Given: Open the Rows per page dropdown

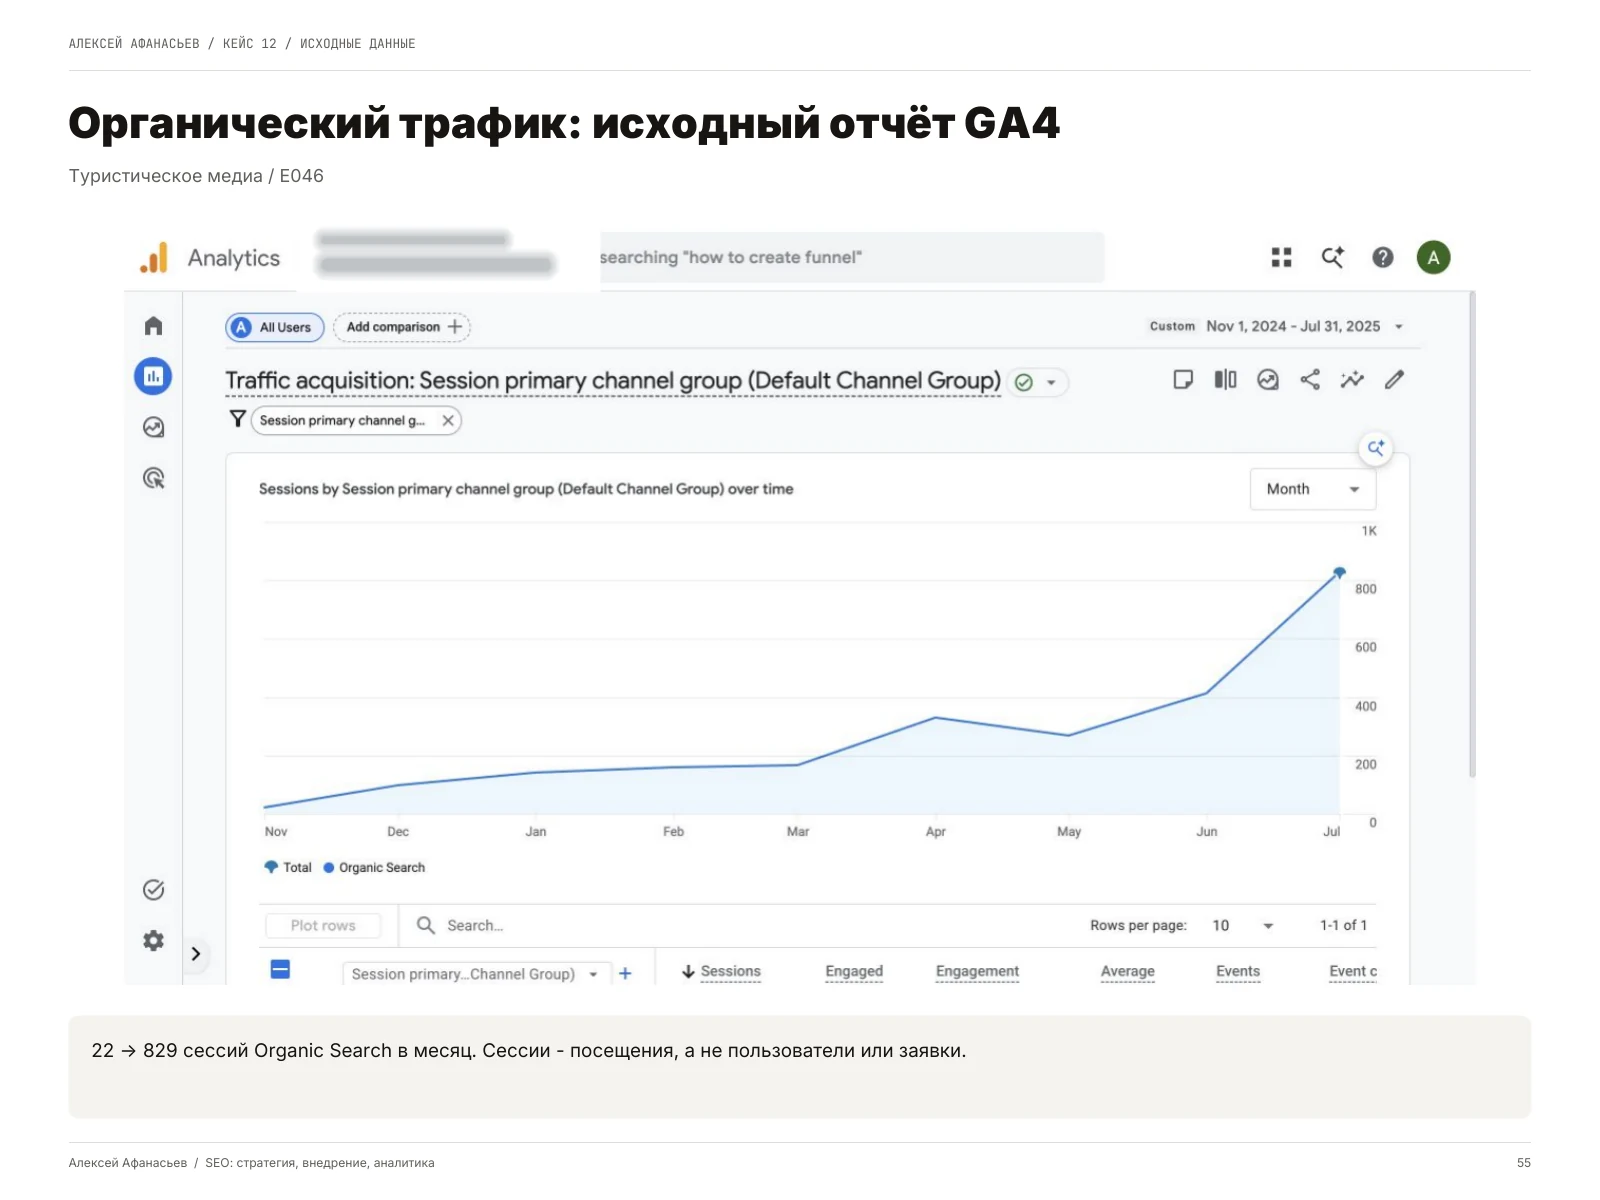Looking at the screenshot, I should click(x=1243, y=925).
